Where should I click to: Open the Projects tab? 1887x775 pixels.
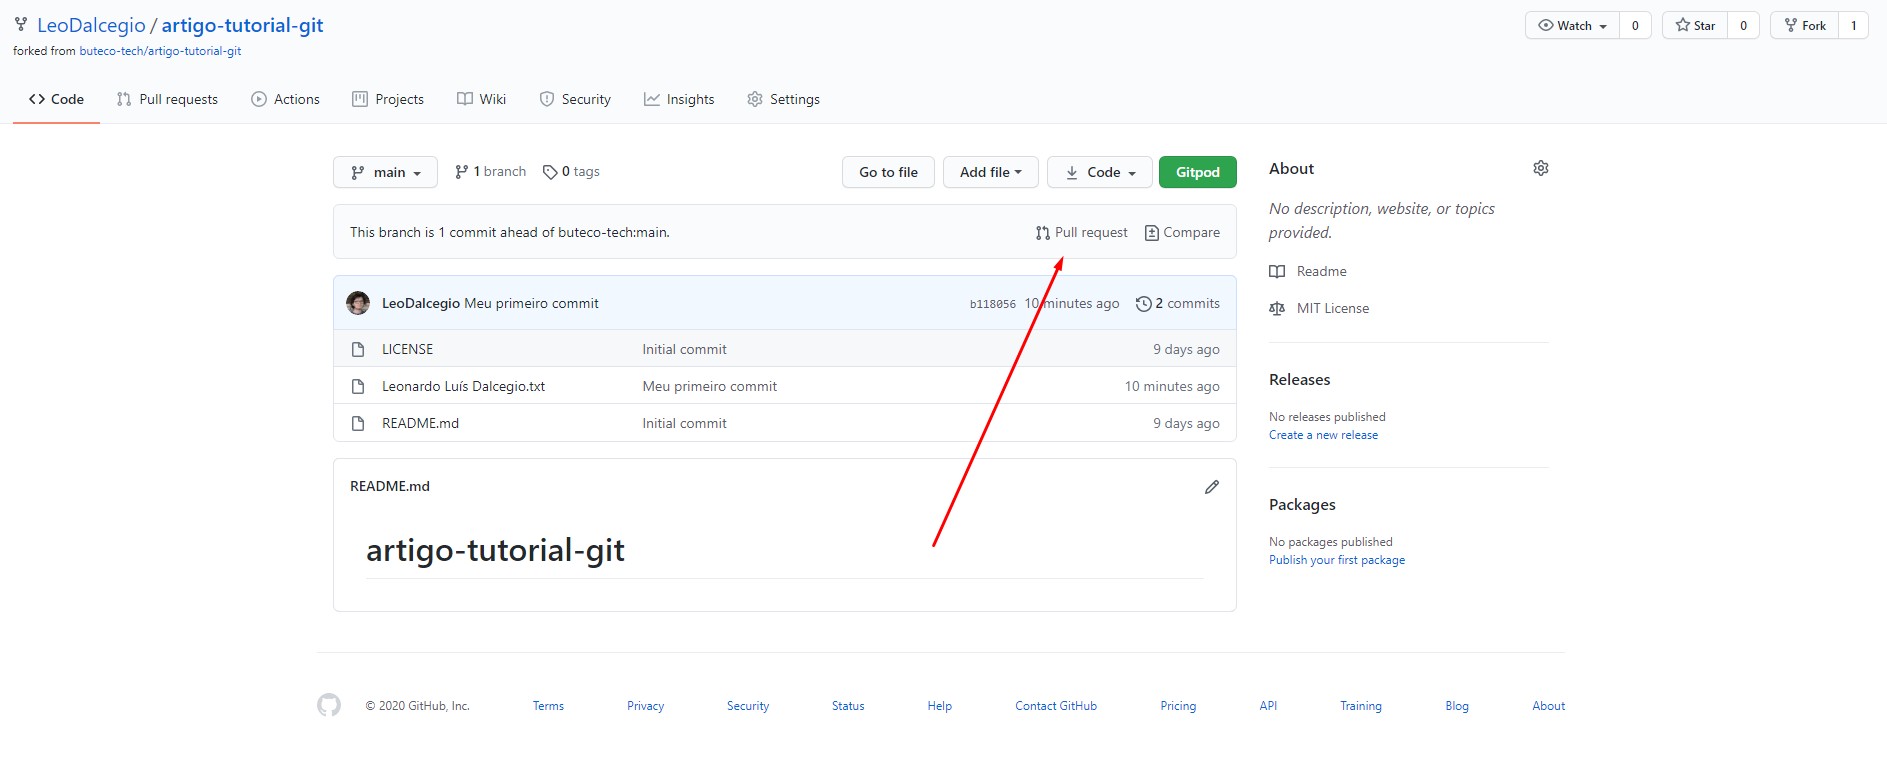(x=388, y=99)
